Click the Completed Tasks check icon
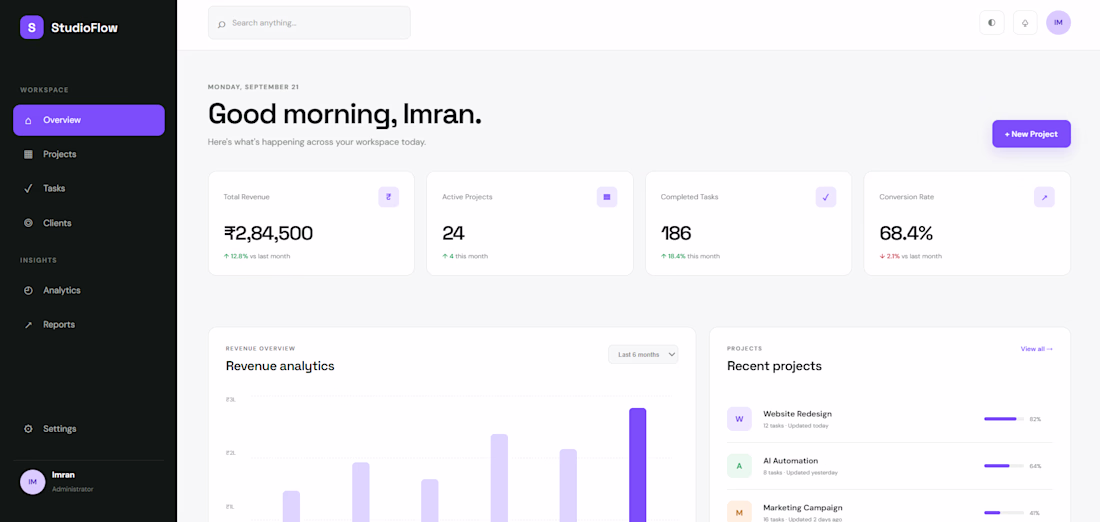The height and width of the screenshot is (522, 1100). (826, 197)
